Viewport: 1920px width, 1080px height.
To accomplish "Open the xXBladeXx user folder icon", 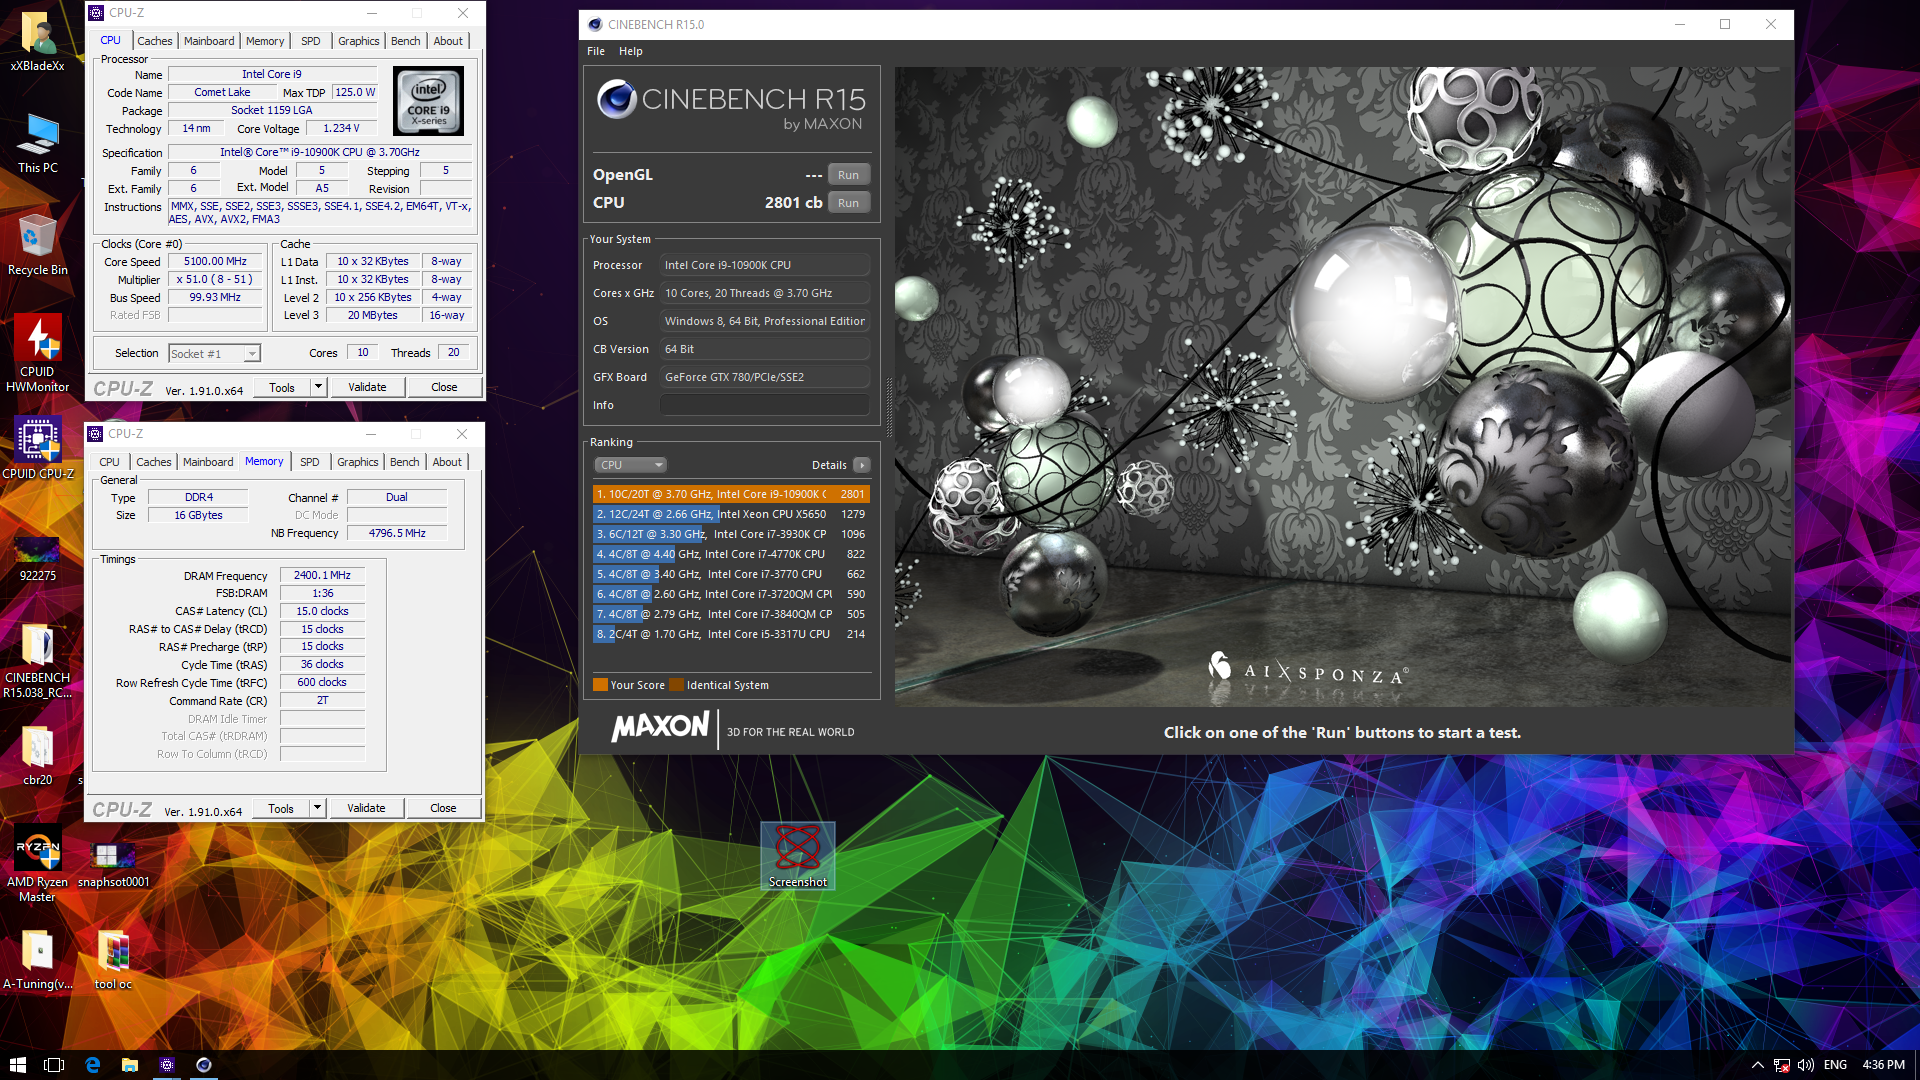I will (x=38, y=42).
